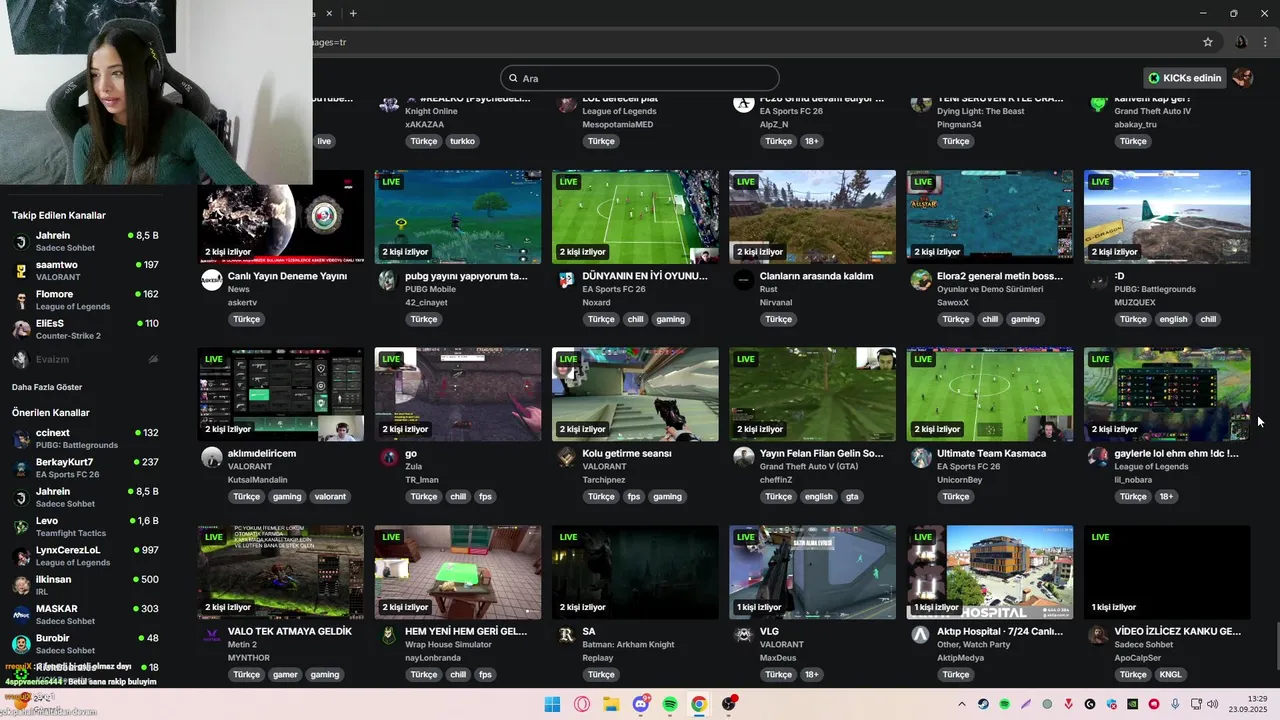Viewport: 1280px width, 720px height.
Task: Click the microphone tray icon
Action: [1175, 704]
